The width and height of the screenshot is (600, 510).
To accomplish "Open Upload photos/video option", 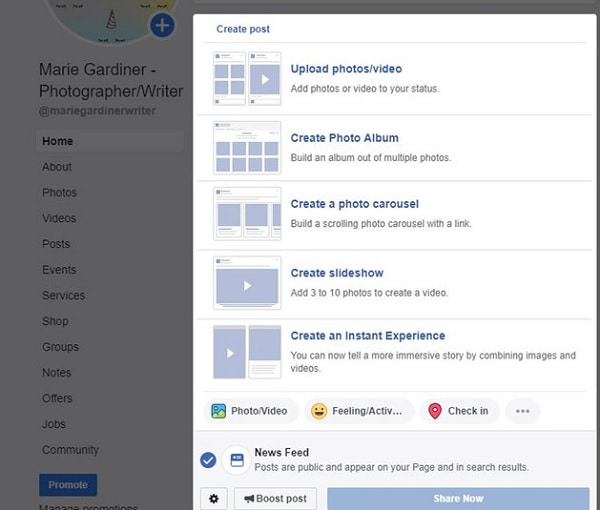I will tap(346, 69).
